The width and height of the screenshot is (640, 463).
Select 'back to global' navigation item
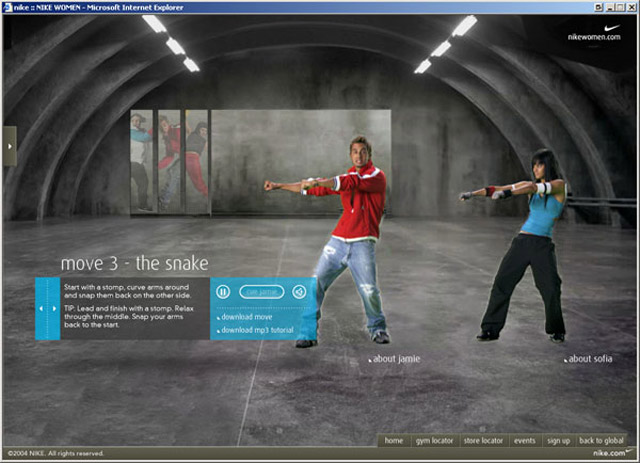pos(601,441)
